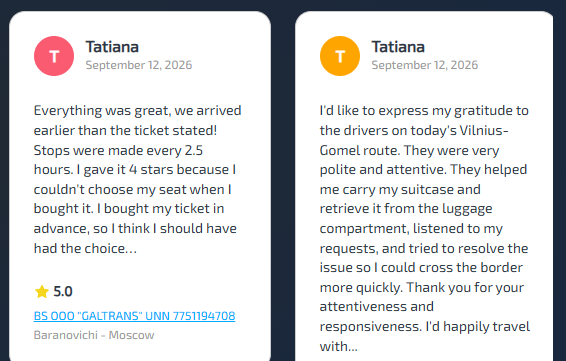
Task: Click the "polite and attentive" review line
Action: (x=423, y=170)
